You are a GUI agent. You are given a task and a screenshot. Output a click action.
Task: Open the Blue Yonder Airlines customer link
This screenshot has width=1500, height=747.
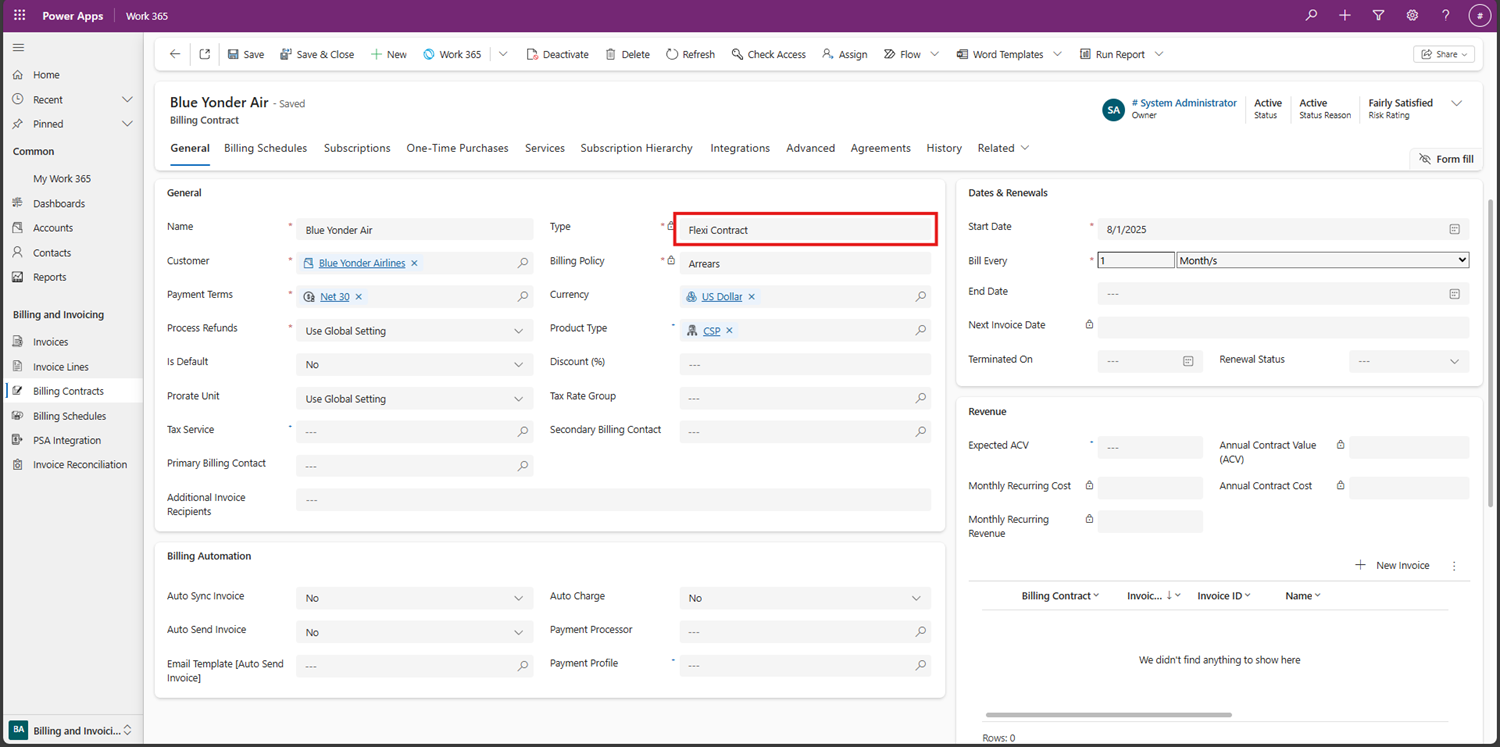point(362,263)
